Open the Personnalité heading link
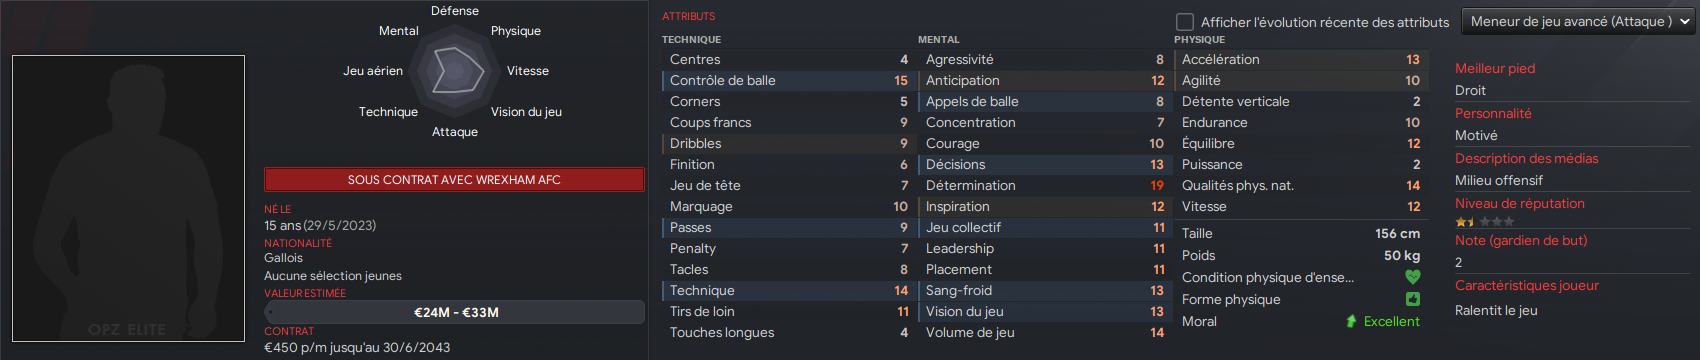 point(1493,113)
